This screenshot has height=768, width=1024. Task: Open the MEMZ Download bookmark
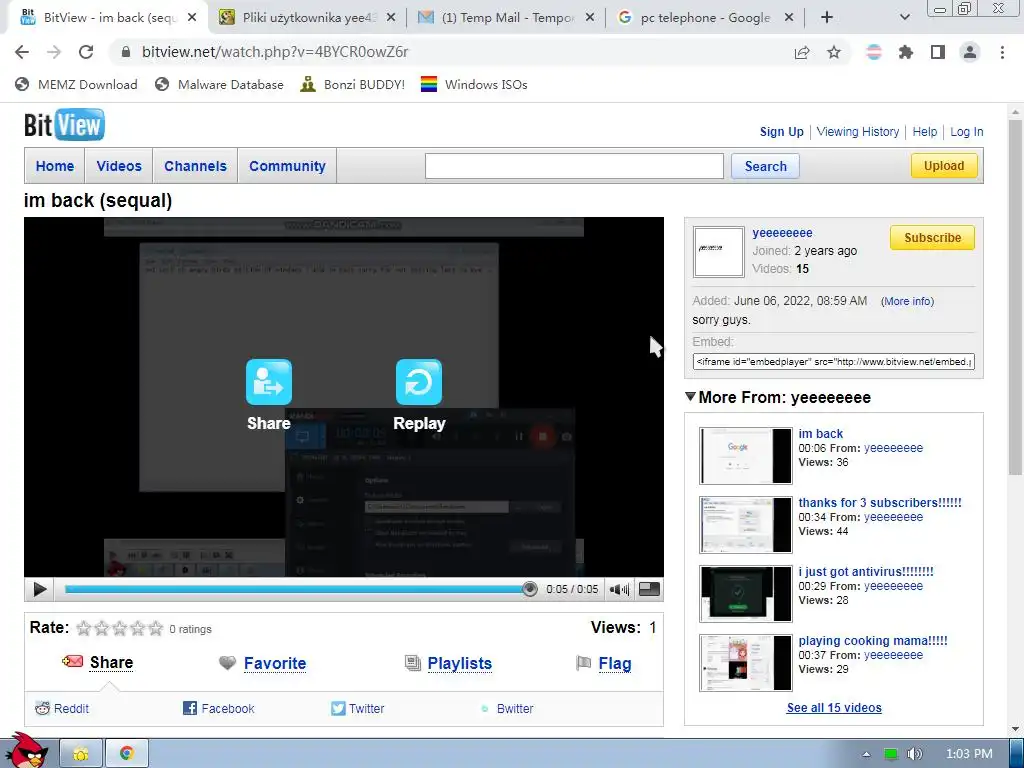(x=76, y=84)
